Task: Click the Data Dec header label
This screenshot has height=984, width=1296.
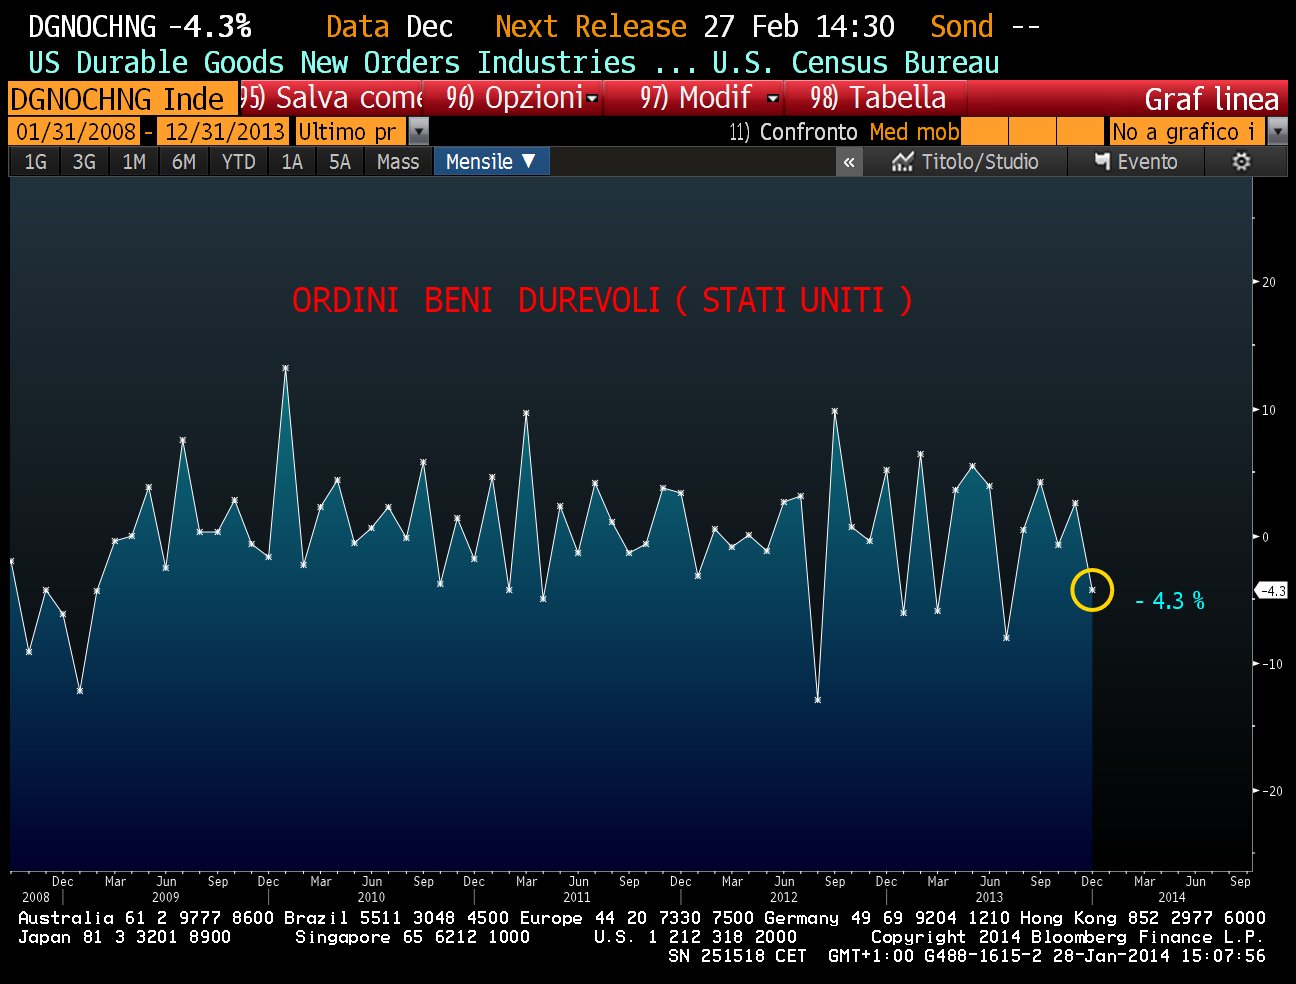Action: pos(389,26)
